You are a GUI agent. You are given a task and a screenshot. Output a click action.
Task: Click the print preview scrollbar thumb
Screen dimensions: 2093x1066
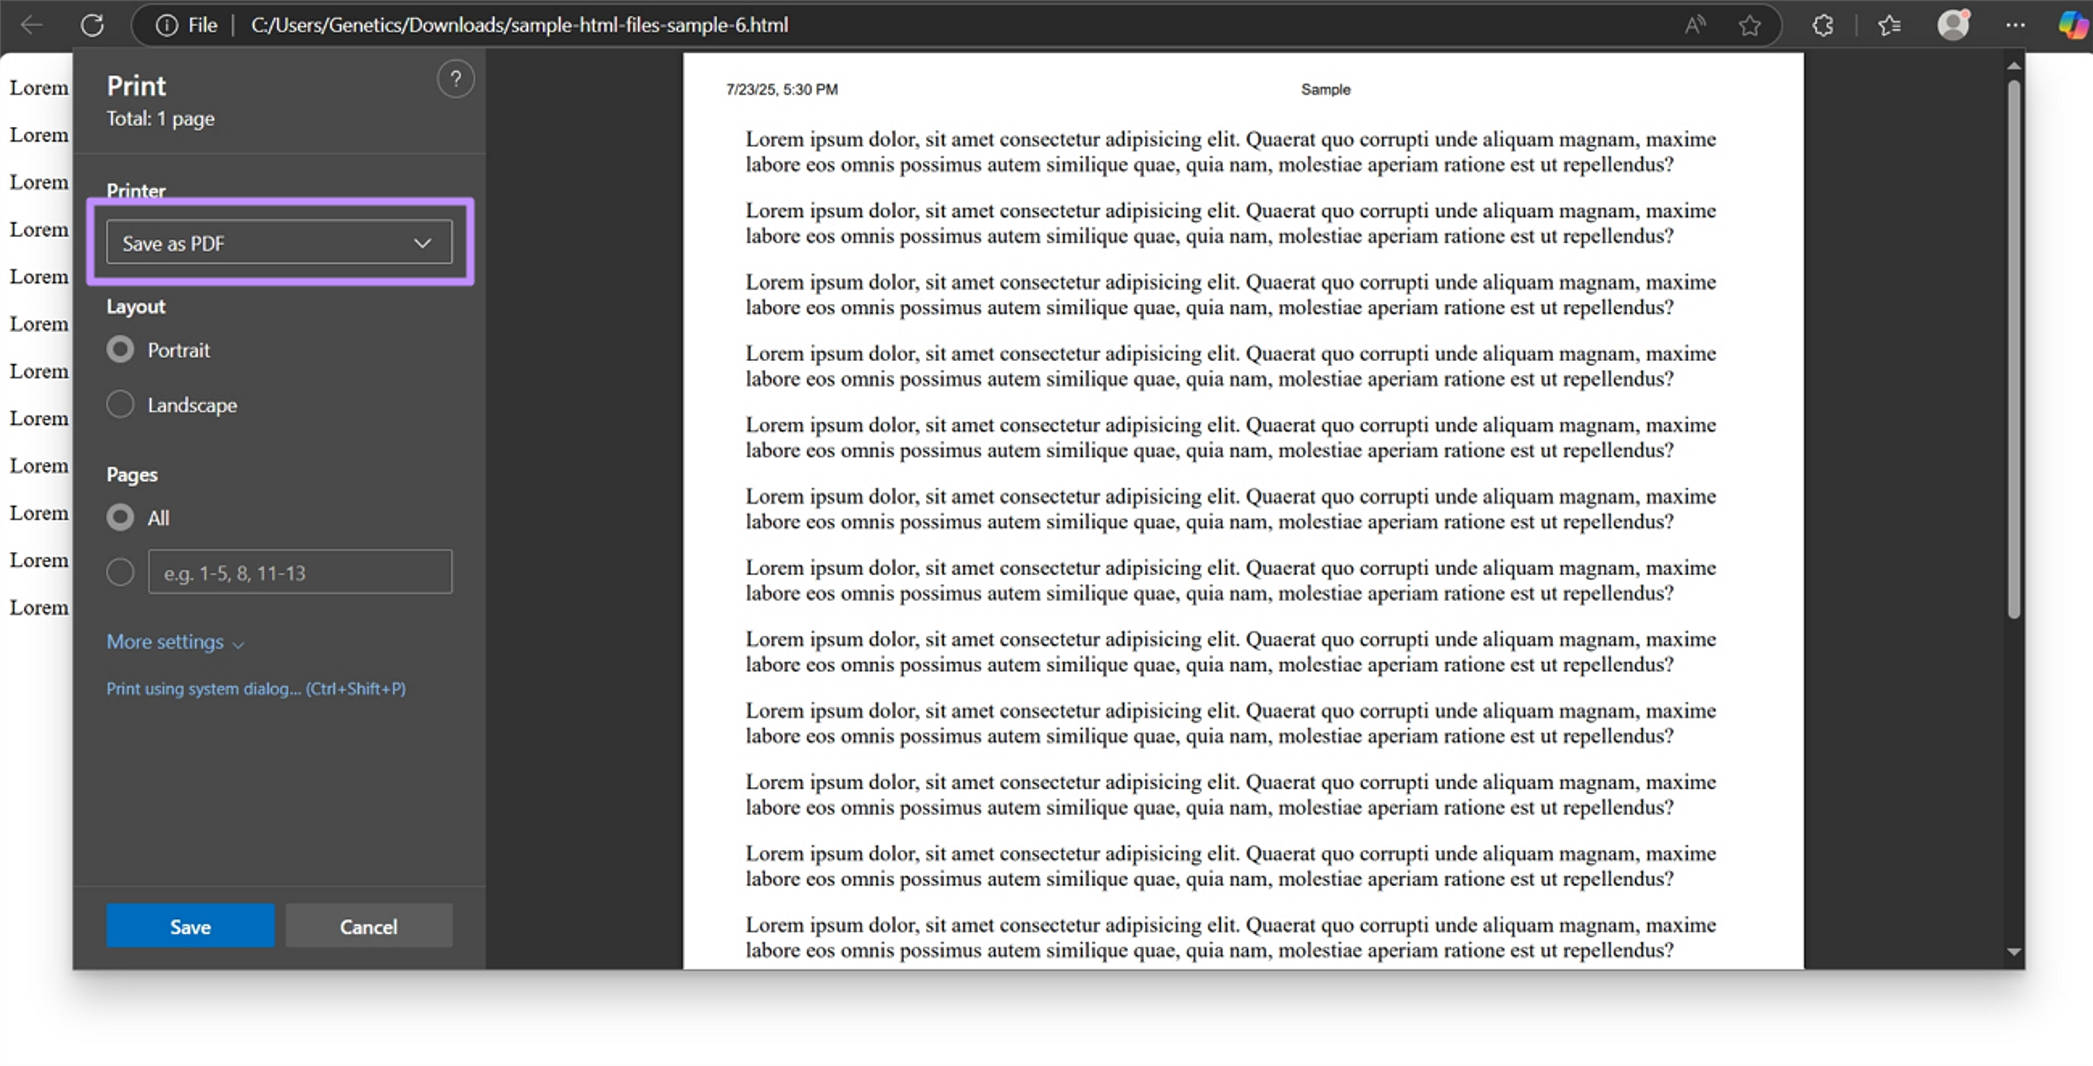point(2014,348)
